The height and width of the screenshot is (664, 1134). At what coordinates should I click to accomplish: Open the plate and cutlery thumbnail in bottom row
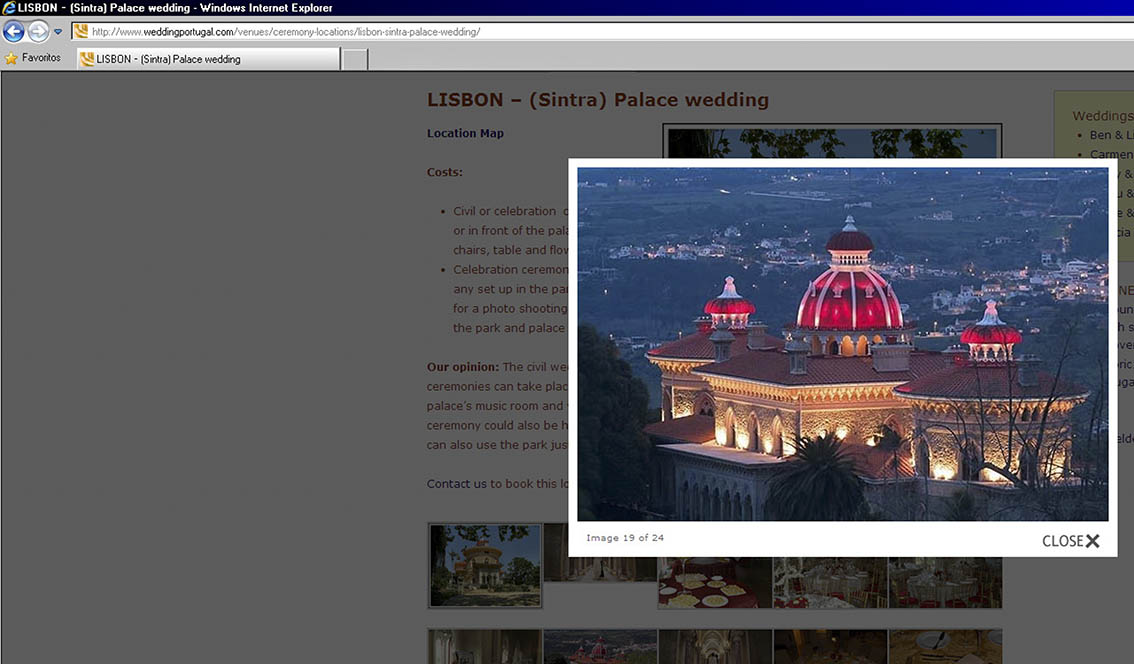(945, 647)
